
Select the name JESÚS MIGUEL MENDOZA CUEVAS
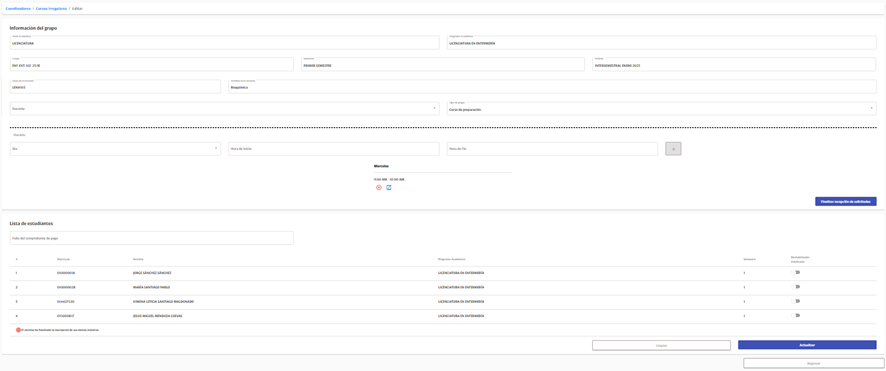(x=158, y=316)
